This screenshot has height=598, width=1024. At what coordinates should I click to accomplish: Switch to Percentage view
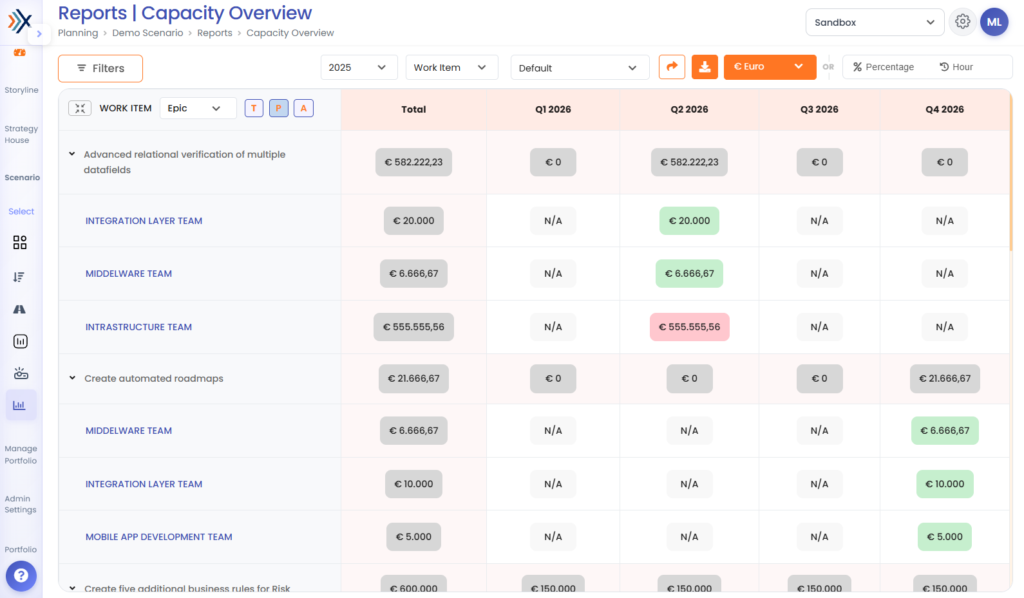tap(883, 67)
